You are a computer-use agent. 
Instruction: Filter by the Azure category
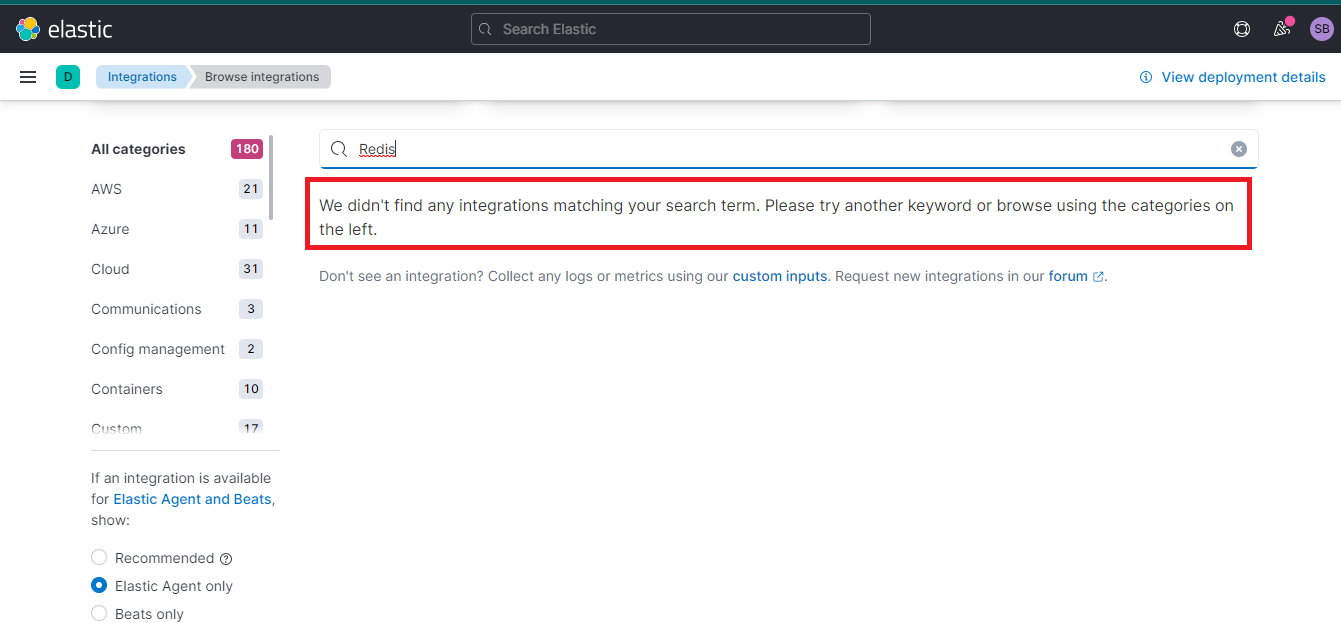click(x=110, y=229)
